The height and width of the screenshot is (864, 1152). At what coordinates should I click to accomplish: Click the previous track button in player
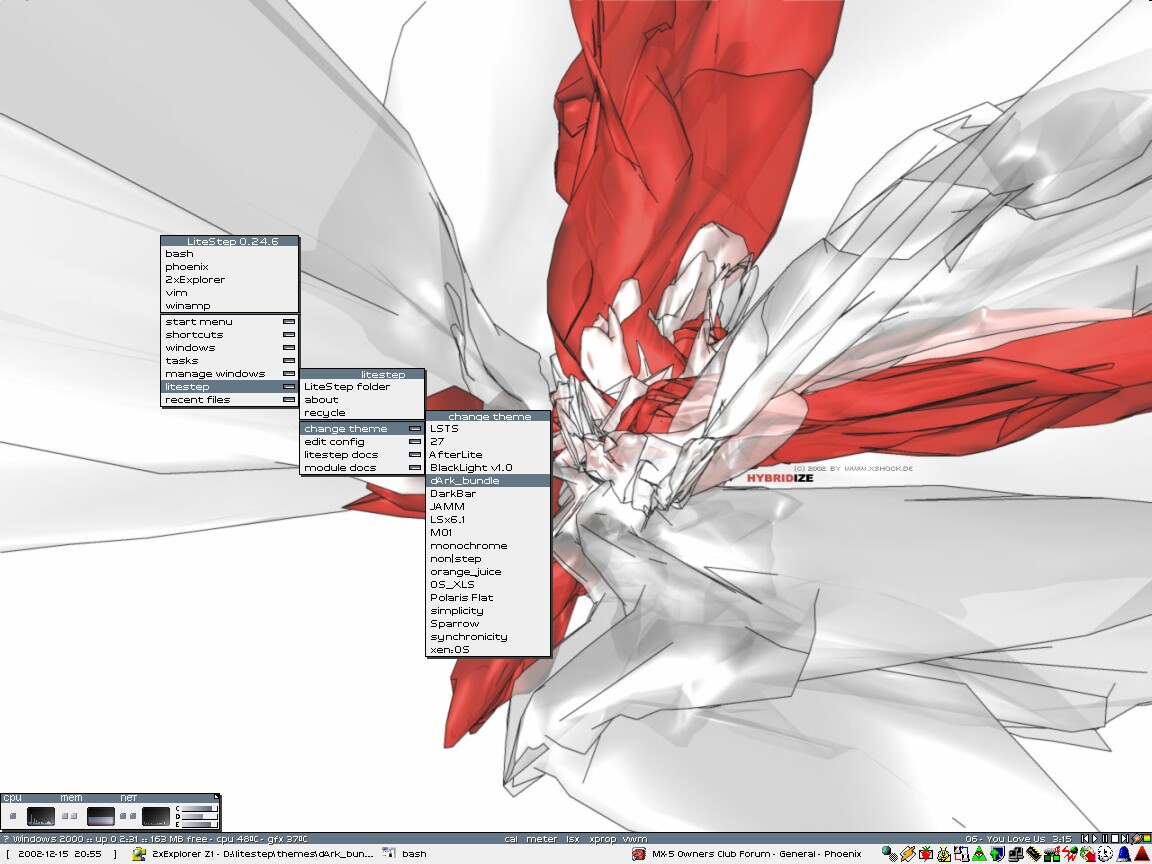click(x=1086, y=839)
